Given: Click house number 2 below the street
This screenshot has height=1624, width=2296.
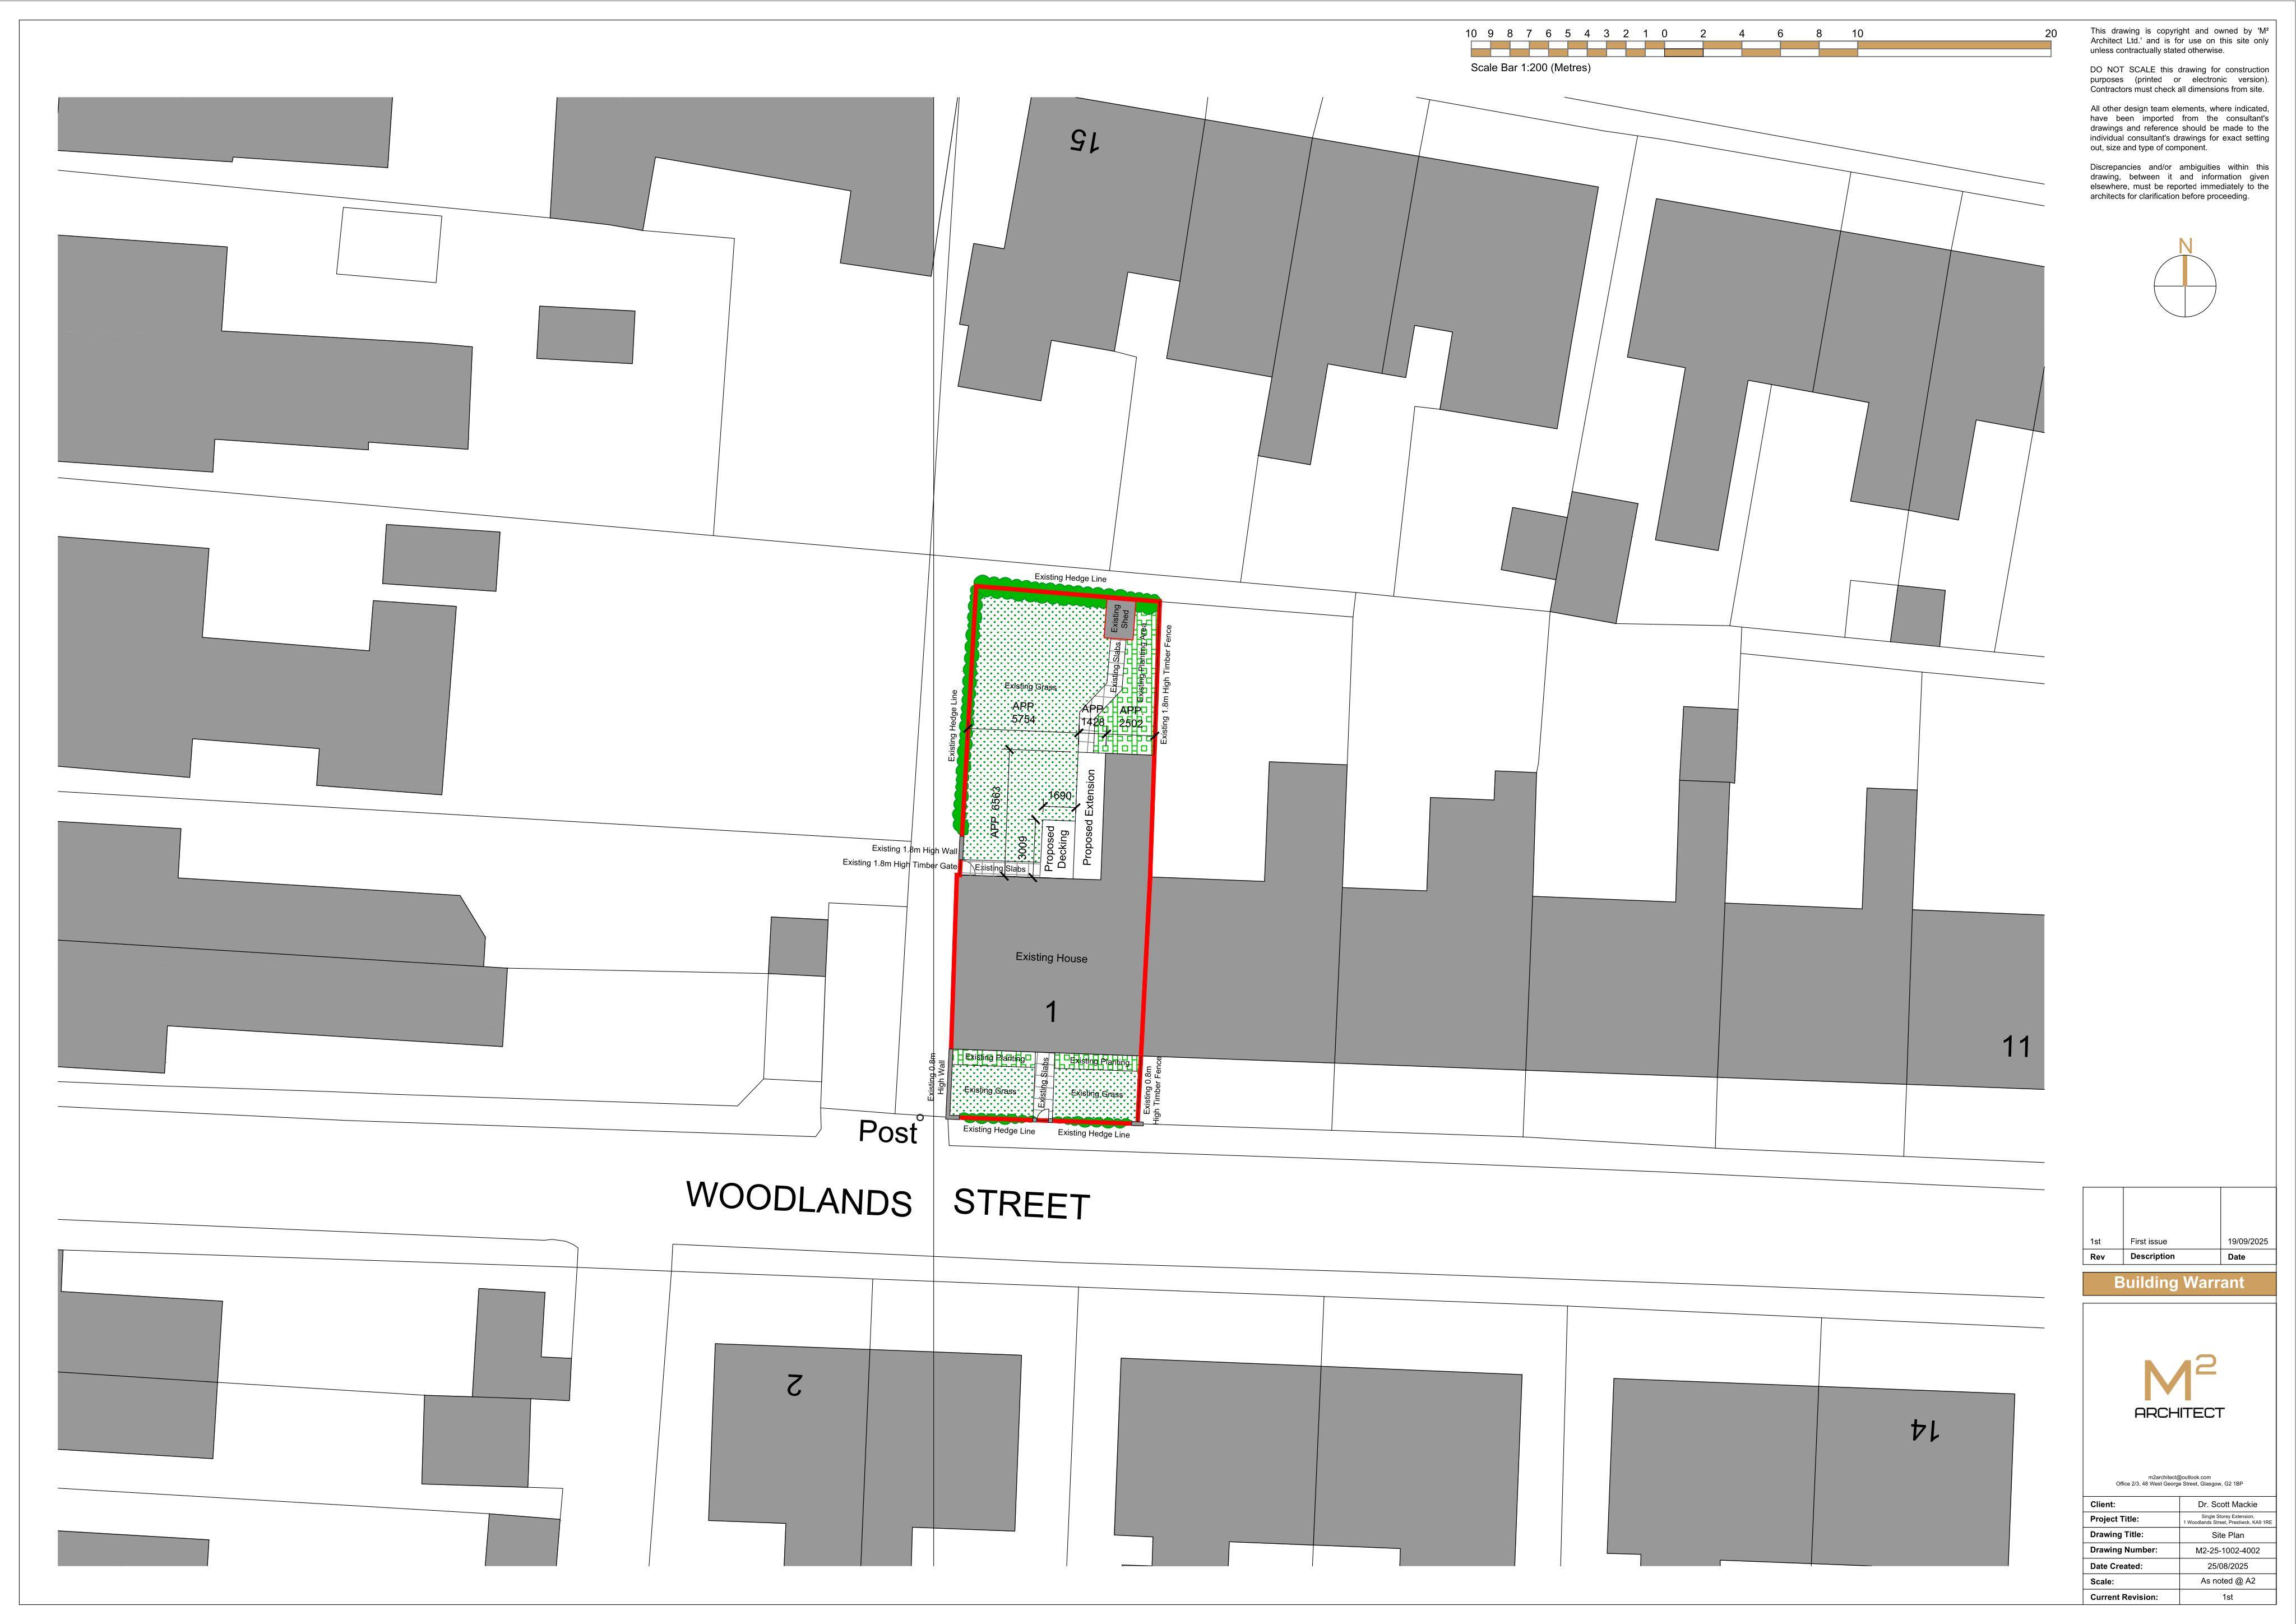Looking at the screenshot, I should point(793,1385).
